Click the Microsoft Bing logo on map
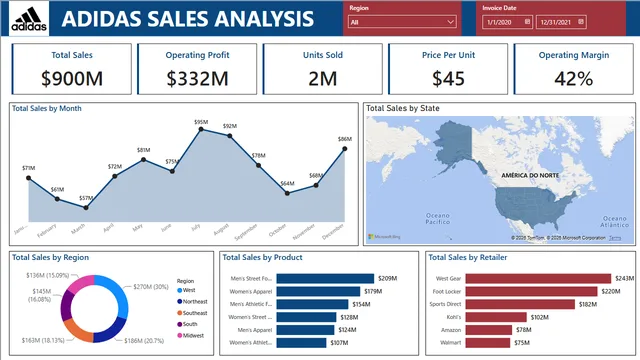The height and width of the screenshot is (360, 640). coord(384,237)
